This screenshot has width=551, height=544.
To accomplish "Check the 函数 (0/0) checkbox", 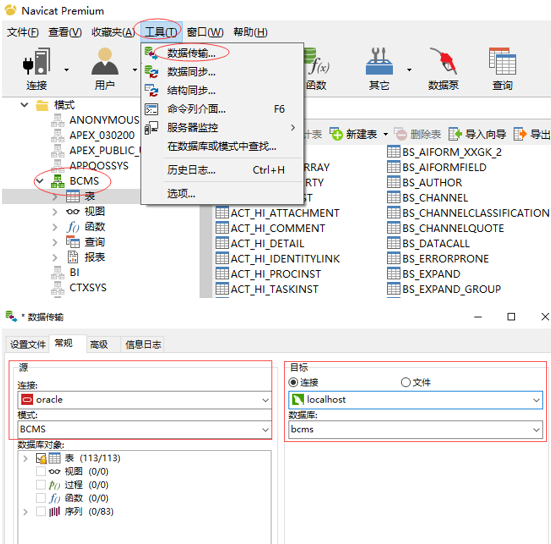I will [41, 498].
